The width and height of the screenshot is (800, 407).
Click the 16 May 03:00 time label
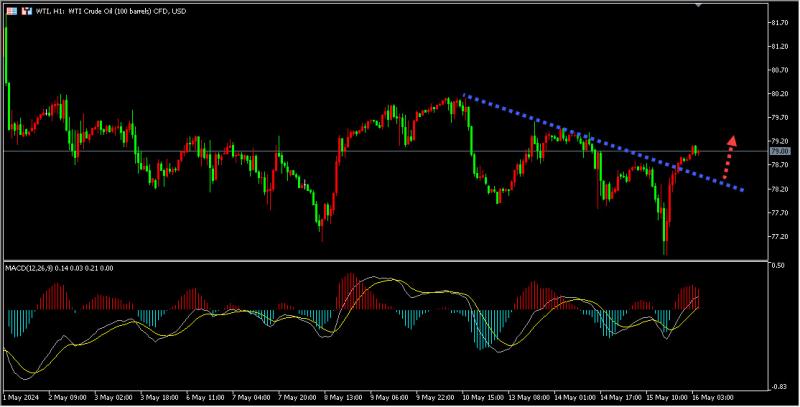[x=713, y=397]
